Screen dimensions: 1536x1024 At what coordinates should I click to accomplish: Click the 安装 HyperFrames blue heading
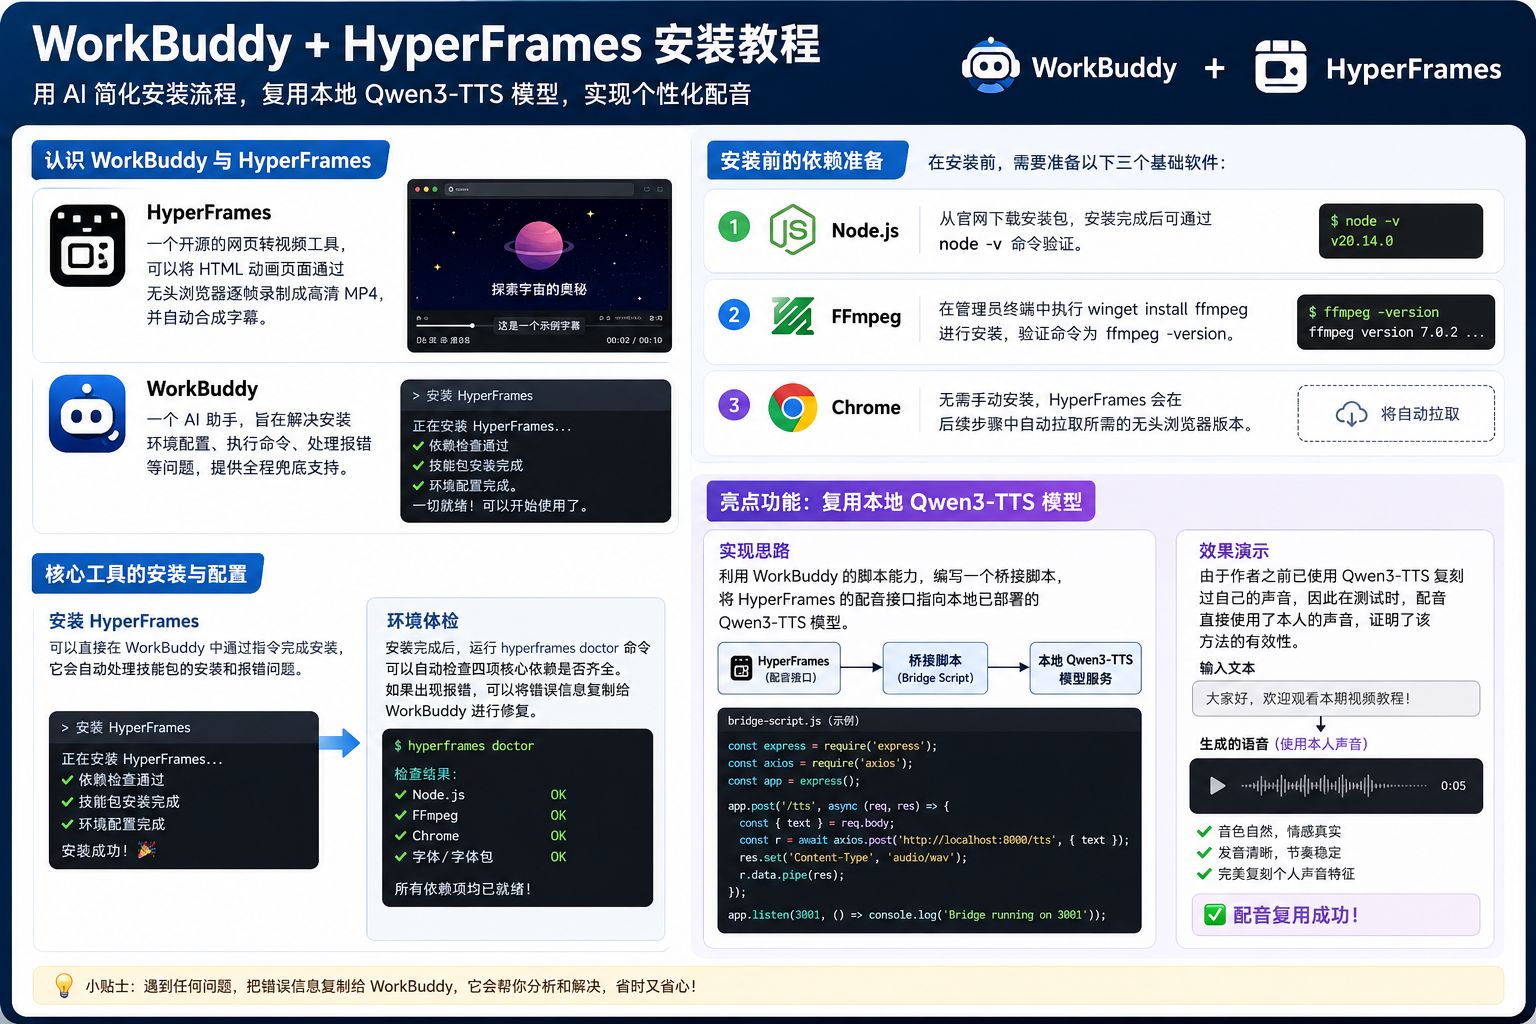coord(124,621)
